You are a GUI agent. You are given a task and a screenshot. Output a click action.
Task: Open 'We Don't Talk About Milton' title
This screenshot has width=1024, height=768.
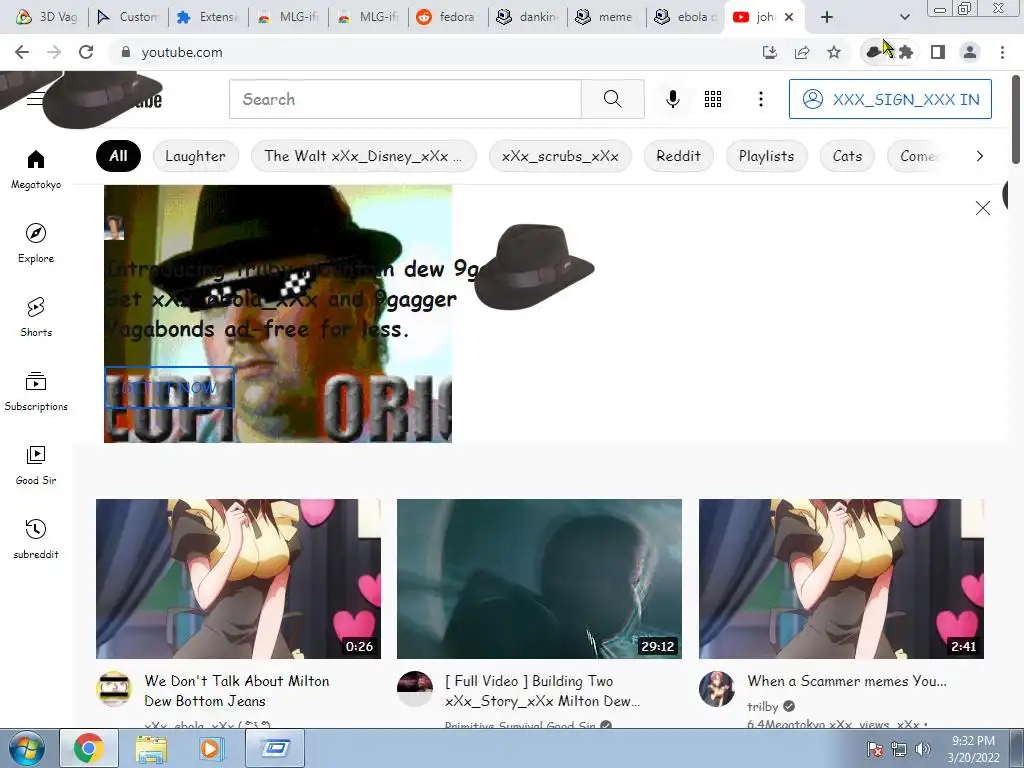pyautogui.click(x=236, y=691)
